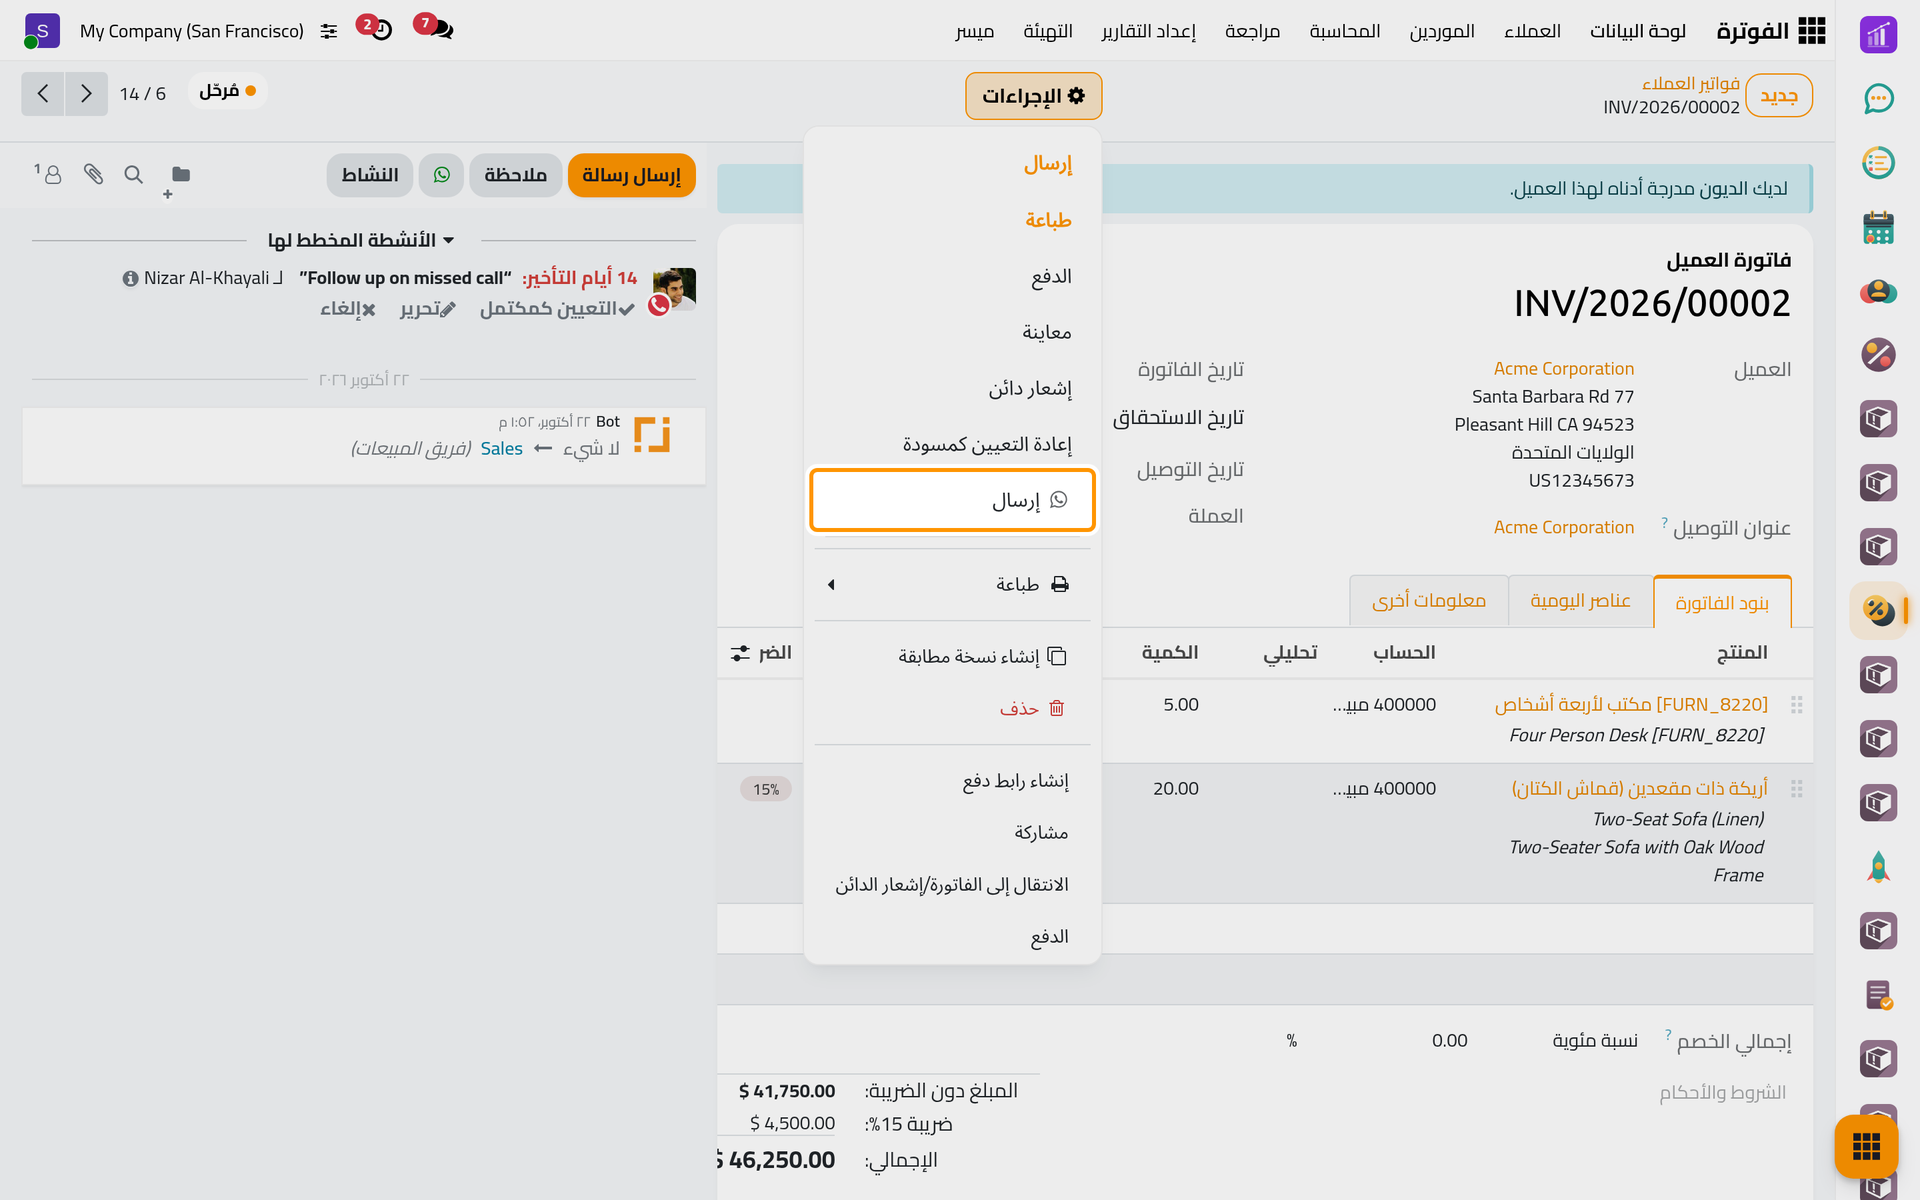Click the search magnifier icon in chatter
1920x1200 pixels.
tap(133, 175)
